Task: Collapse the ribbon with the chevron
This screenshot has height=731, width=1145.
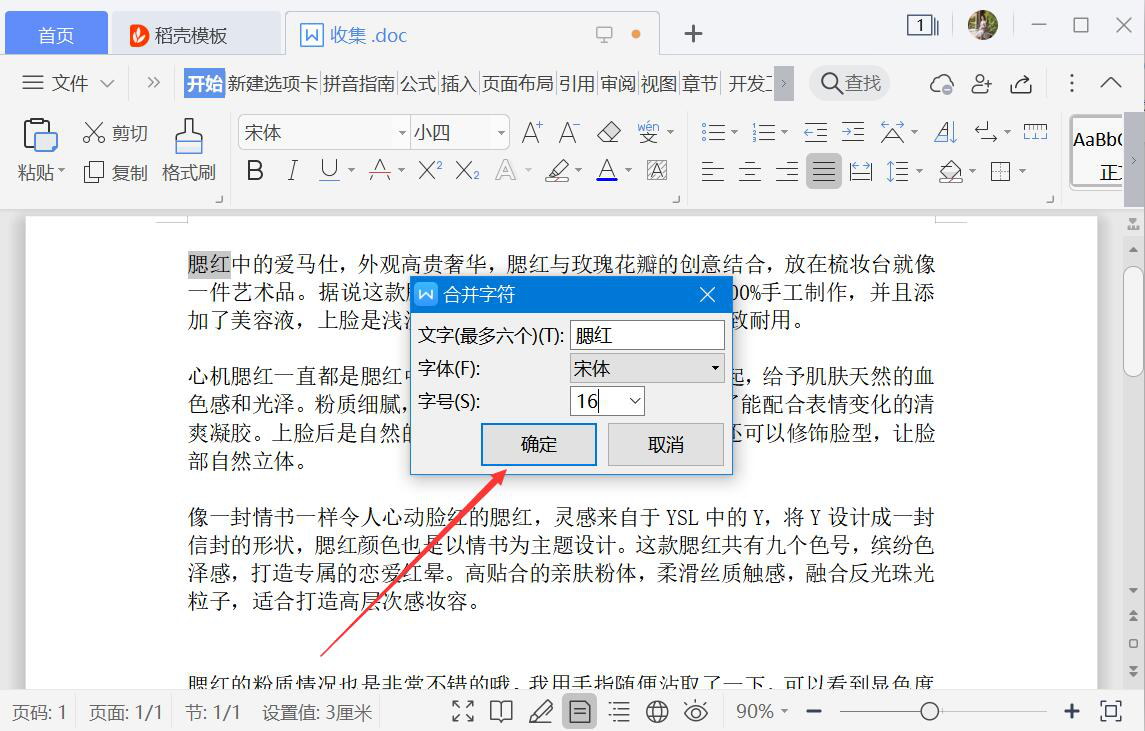Action: click(x=1111, y=83)
